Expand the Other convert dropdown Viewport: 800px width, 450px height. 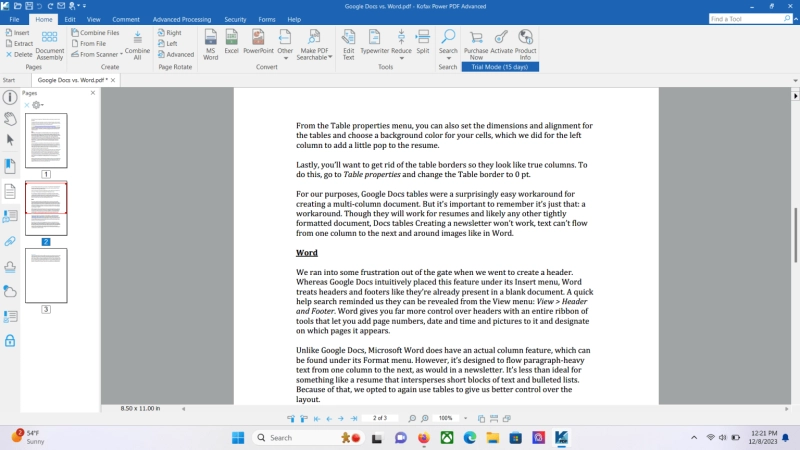click(x=285, y=58)
